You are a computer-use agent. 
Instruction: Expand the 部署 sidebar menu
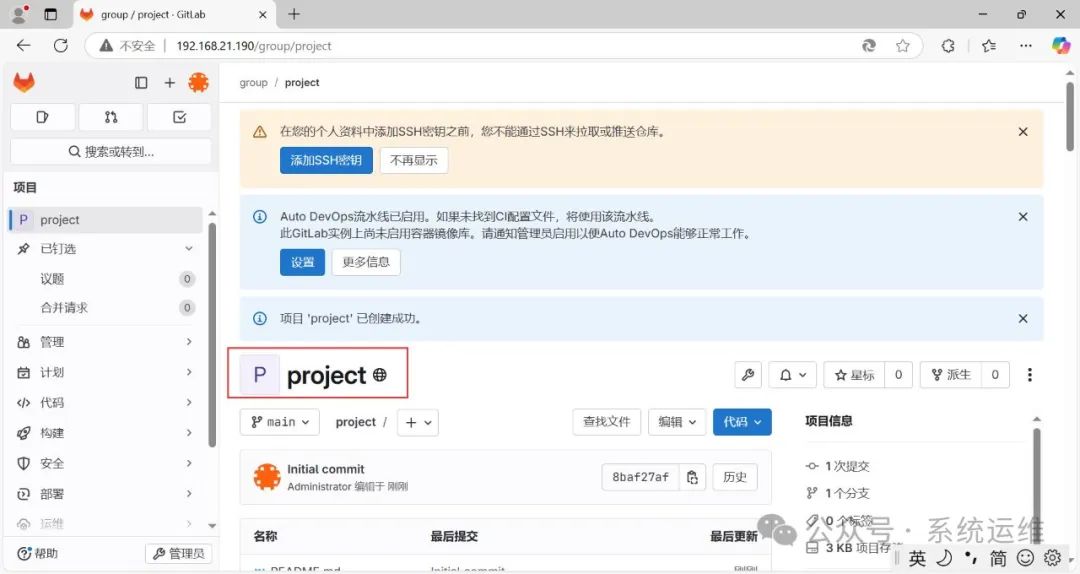pyautogui.click(x=106, y=493)
